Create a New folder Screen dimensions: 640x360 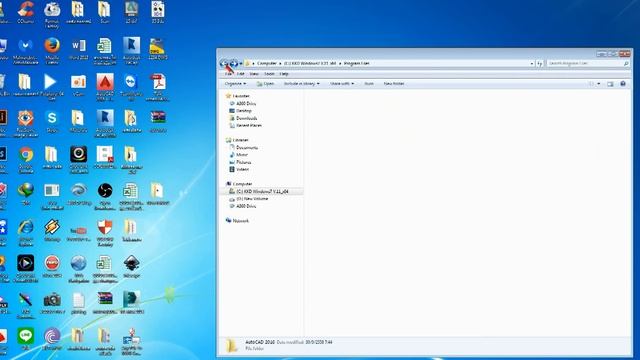pos(393,84)
